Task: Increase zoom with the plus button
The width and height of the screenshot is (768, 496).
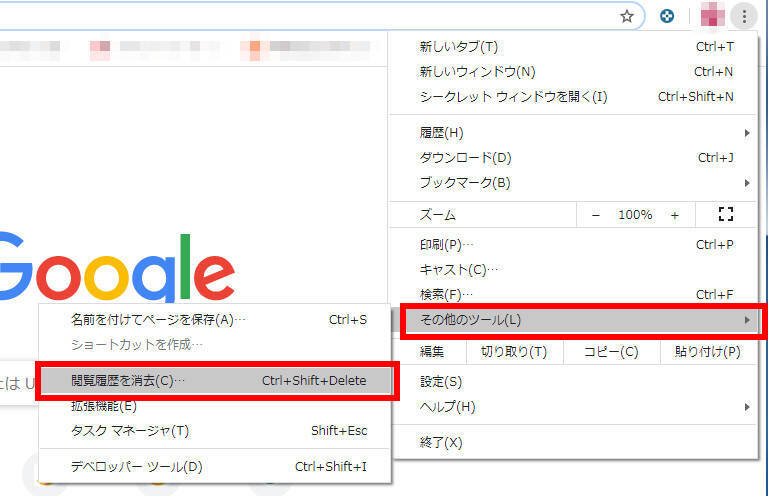Action: click(674, 214)
